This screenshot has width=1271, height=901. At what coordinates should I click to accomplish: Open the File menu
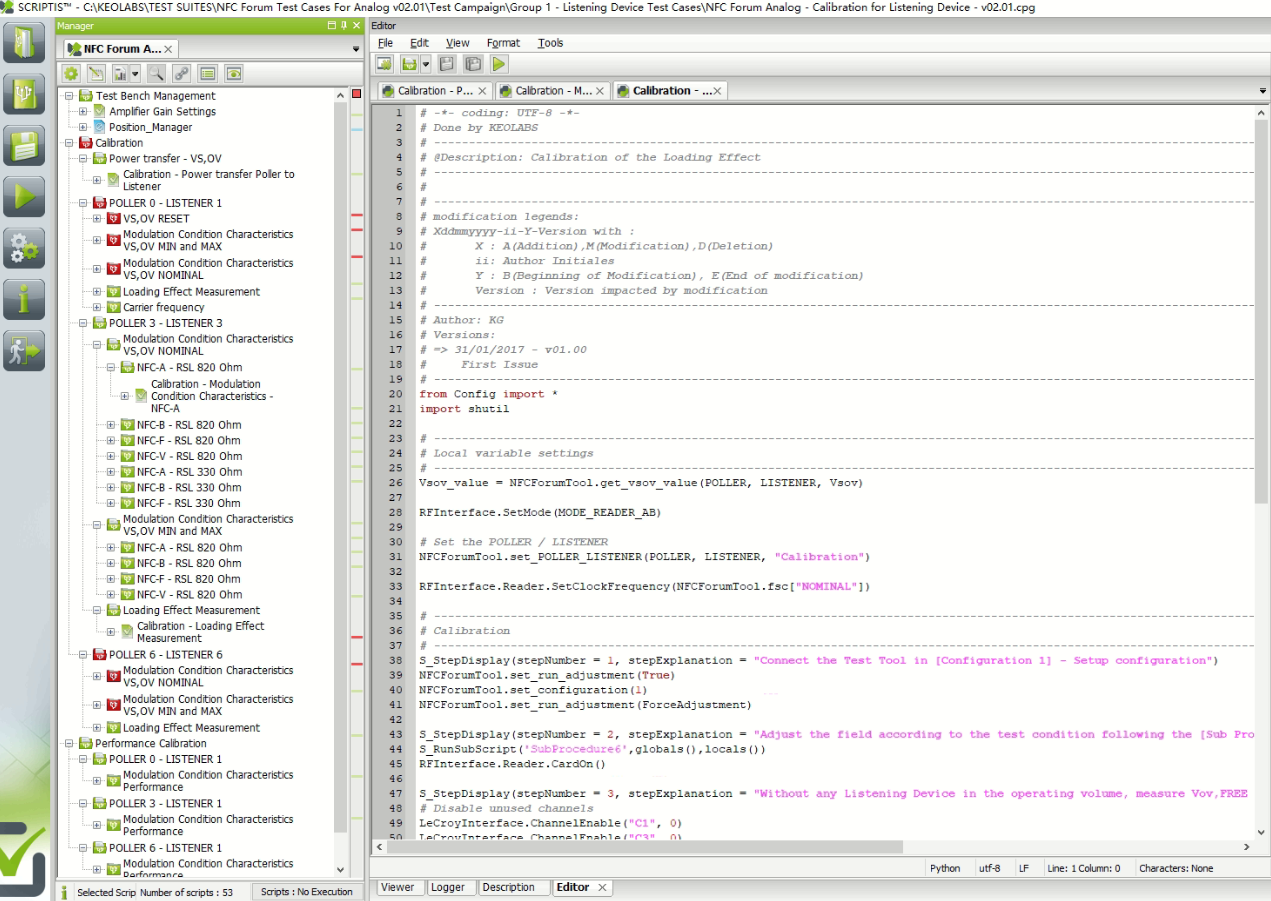386,43
